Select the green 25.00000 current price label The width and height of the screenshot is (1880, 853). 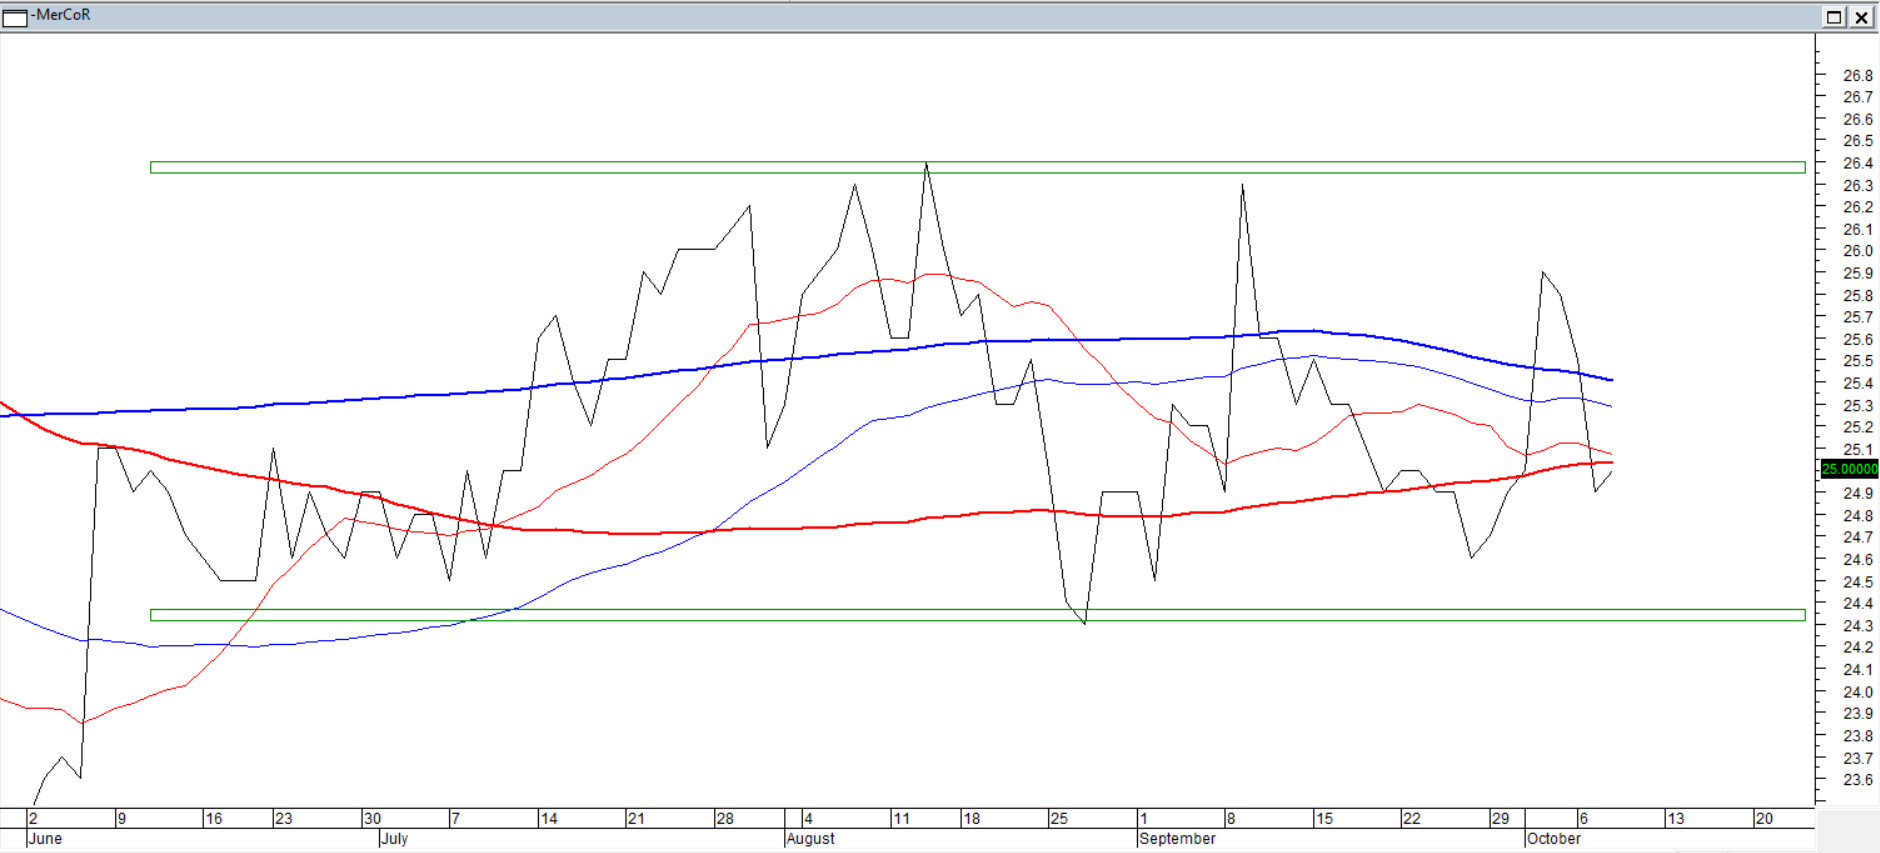point(1849,469)
